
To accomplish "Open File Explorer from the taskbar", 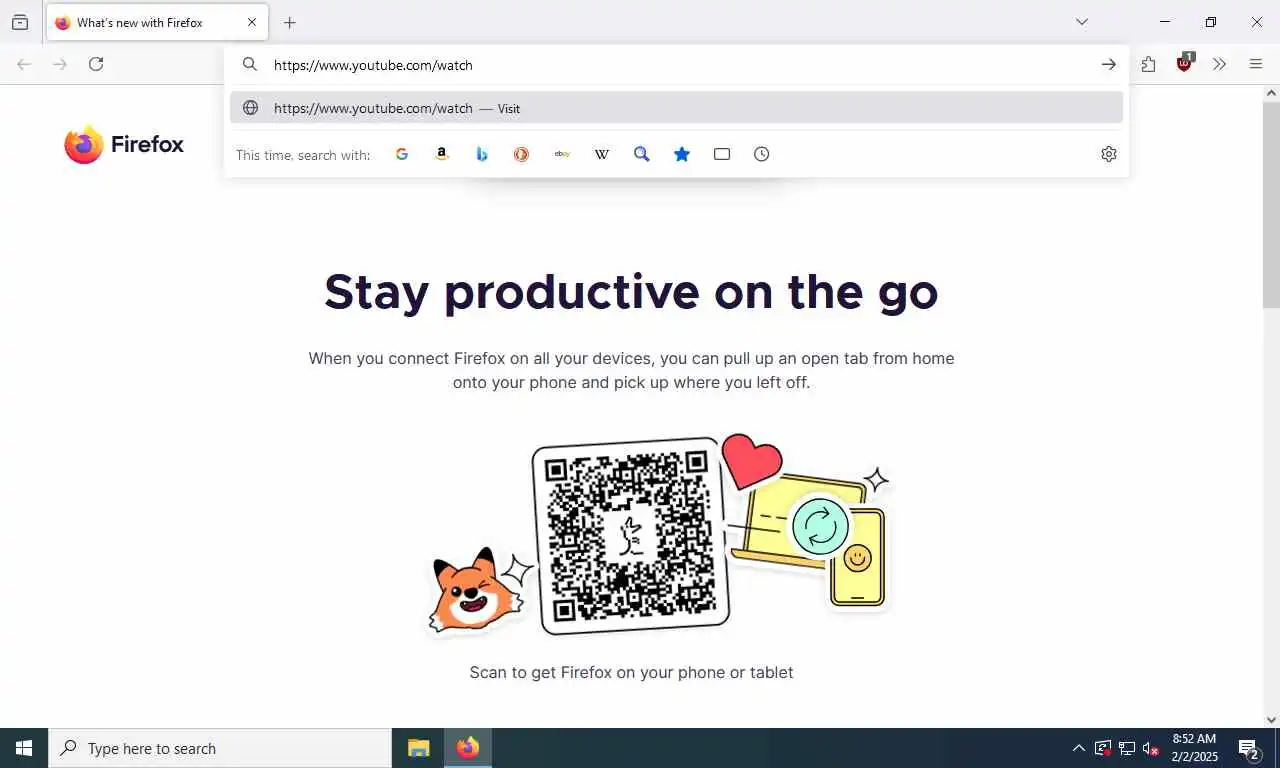I will coord(418,748).
